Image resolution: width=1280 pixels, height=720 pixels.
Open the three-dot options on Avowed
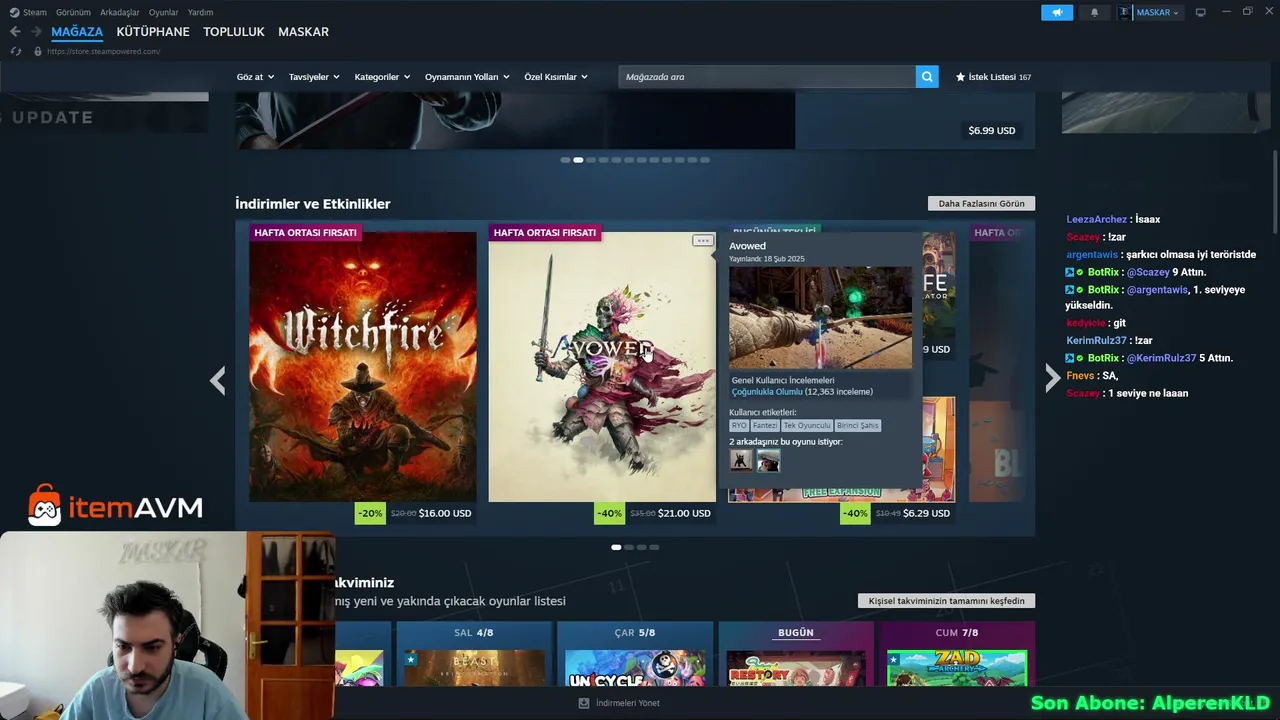[x=703, y=240]
